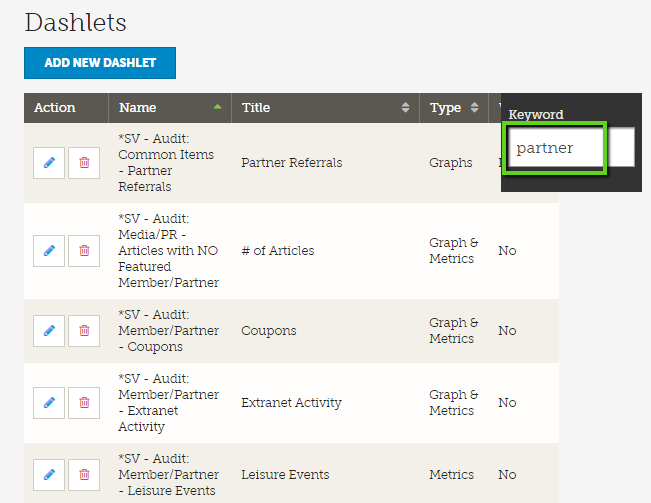Edit the Partner Referrals dashlet

point(49,163)
